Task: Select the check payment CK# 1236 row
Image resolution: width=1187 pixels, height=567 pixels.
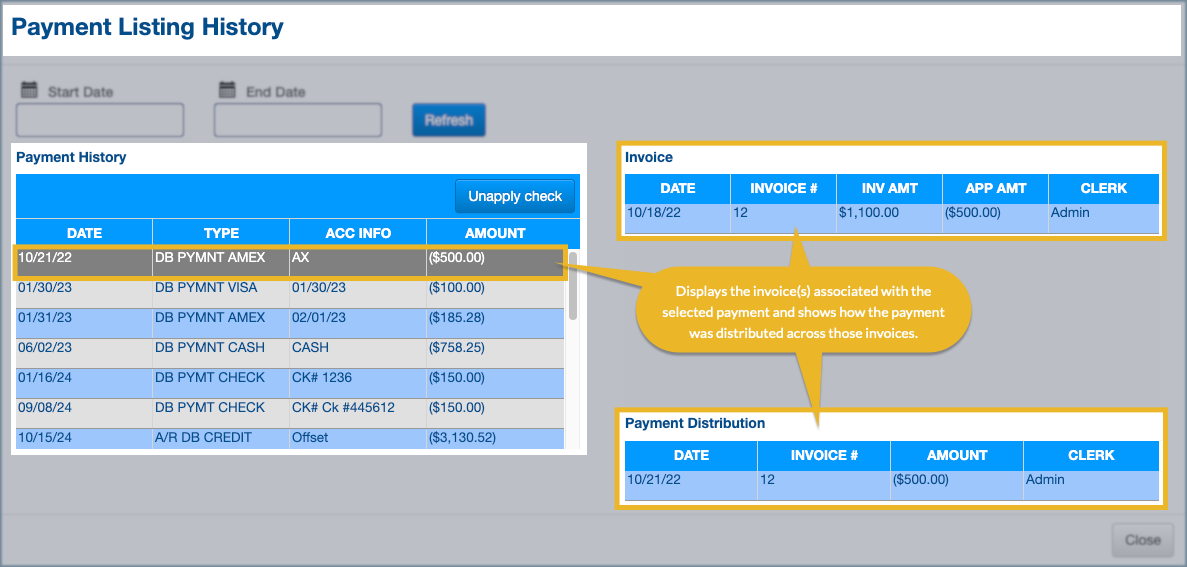Action: tap(290, 379)
